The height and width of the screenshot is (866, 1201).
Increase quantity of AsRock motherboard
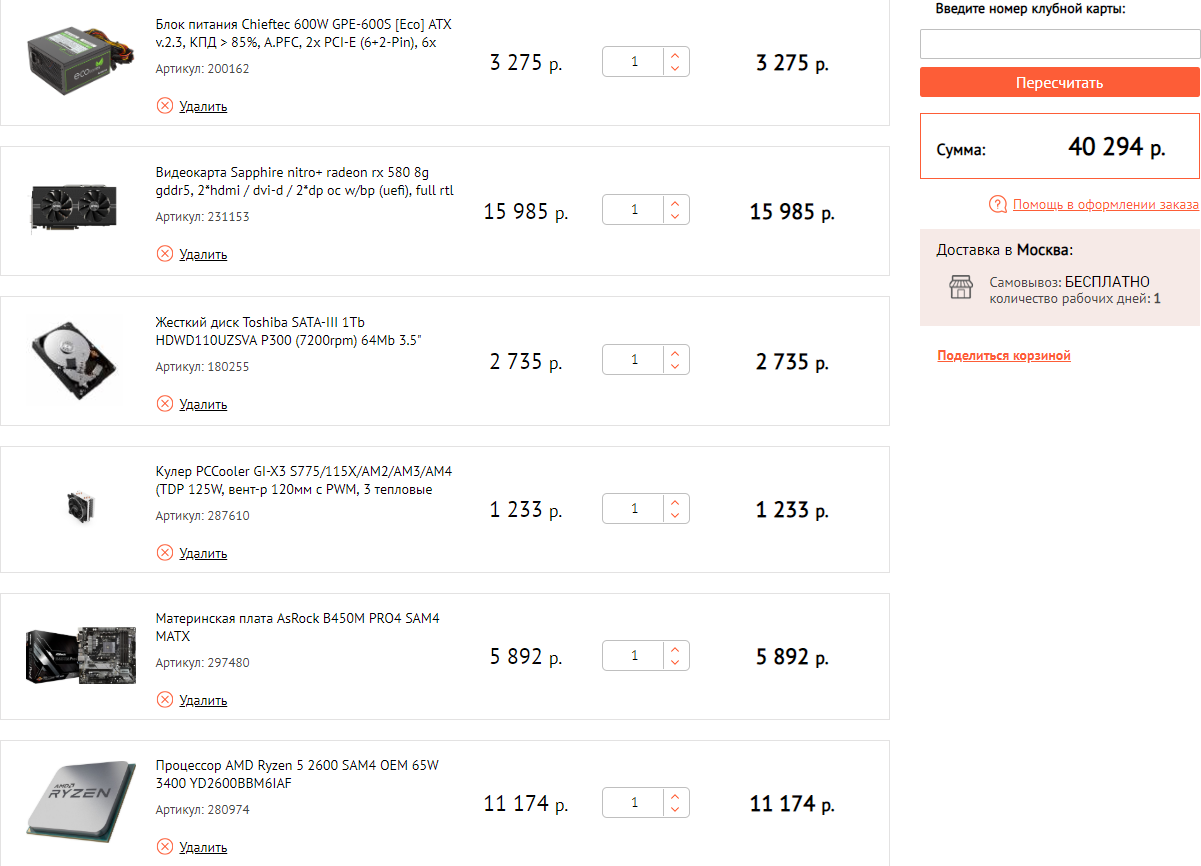pyautogui.click(x=675, y=650)
